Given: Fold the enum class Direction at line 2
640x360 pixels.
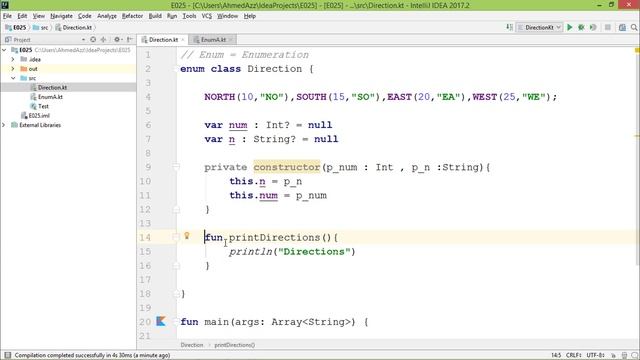Looking at the screenshot, I should point(176,69).
